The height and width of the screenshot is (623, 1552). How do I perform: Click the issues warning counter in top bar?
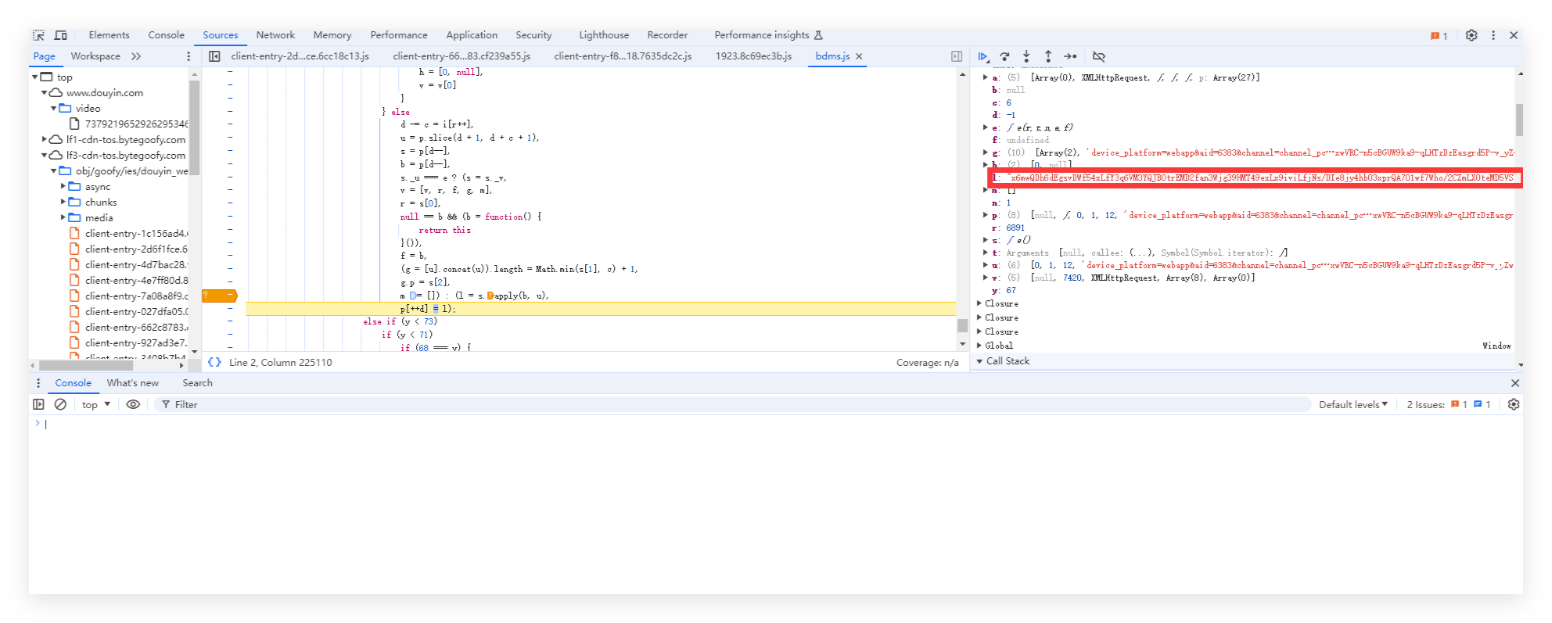point(1439,35)
